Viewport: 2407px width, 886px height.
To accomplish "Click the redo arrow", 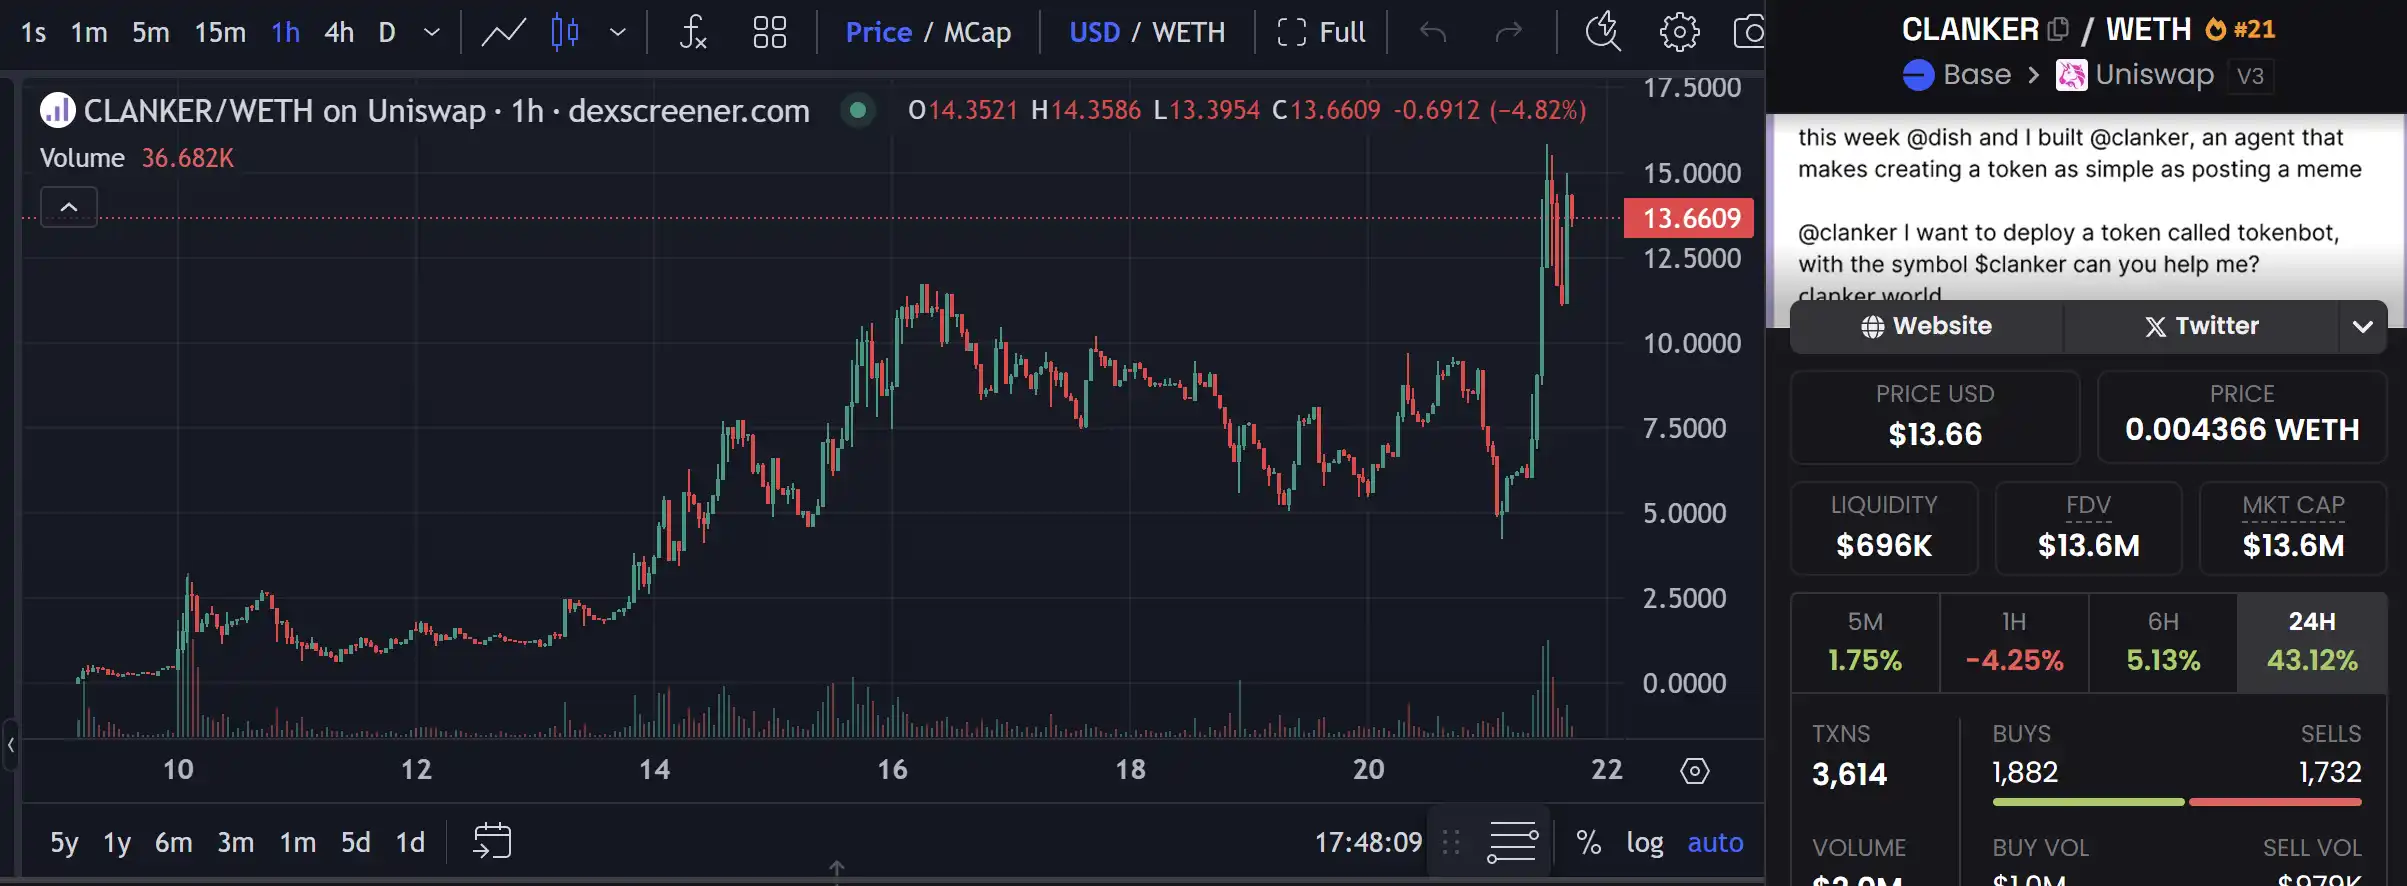I will (1508, 32).
